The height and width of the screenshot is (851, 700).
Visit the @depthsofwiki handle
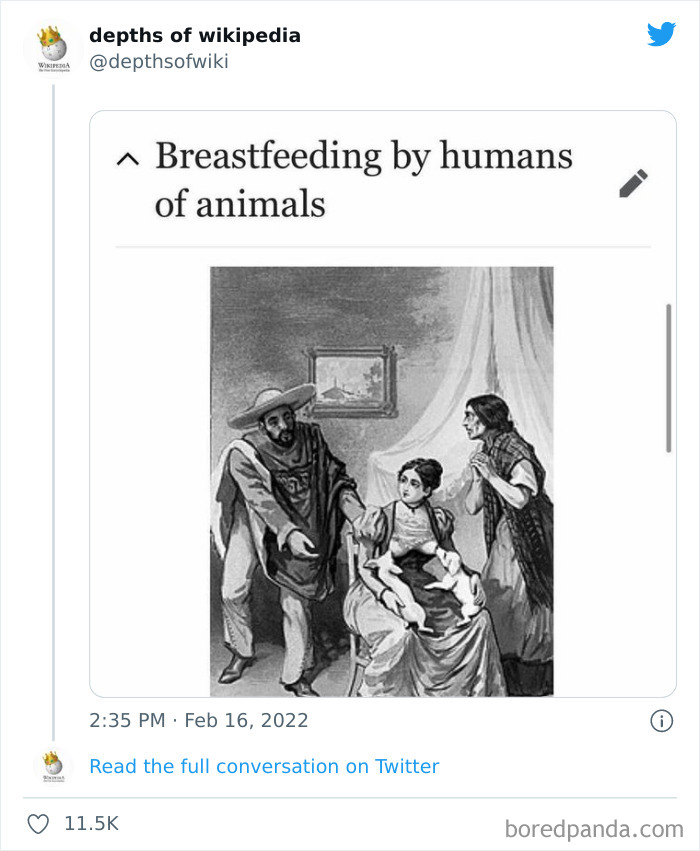click(159, 62)
